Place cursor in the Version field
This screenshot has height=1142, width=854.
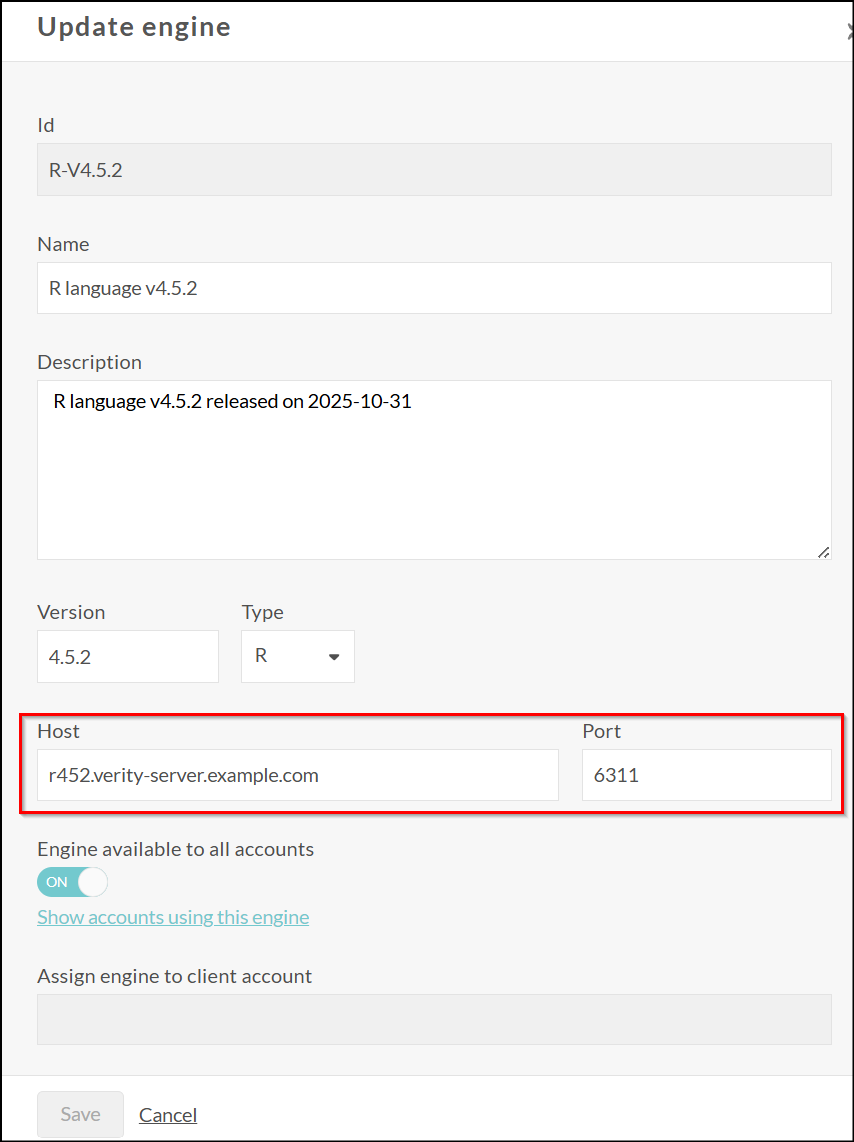coord(128,656)
